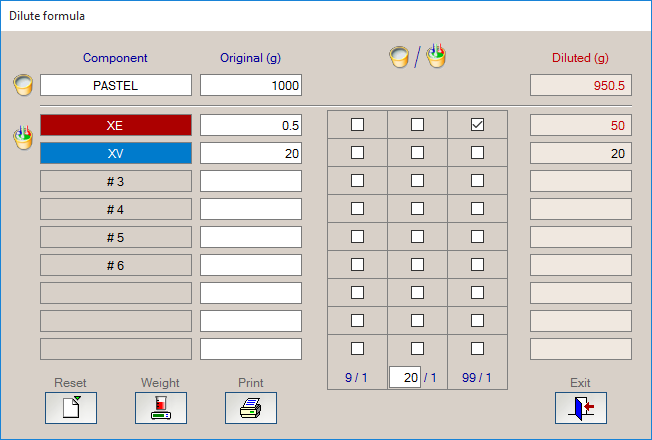This screenshot has width=652, height=440.
Task: Check the 99/1 checkbox for # 5
Action: coord(477,237)
